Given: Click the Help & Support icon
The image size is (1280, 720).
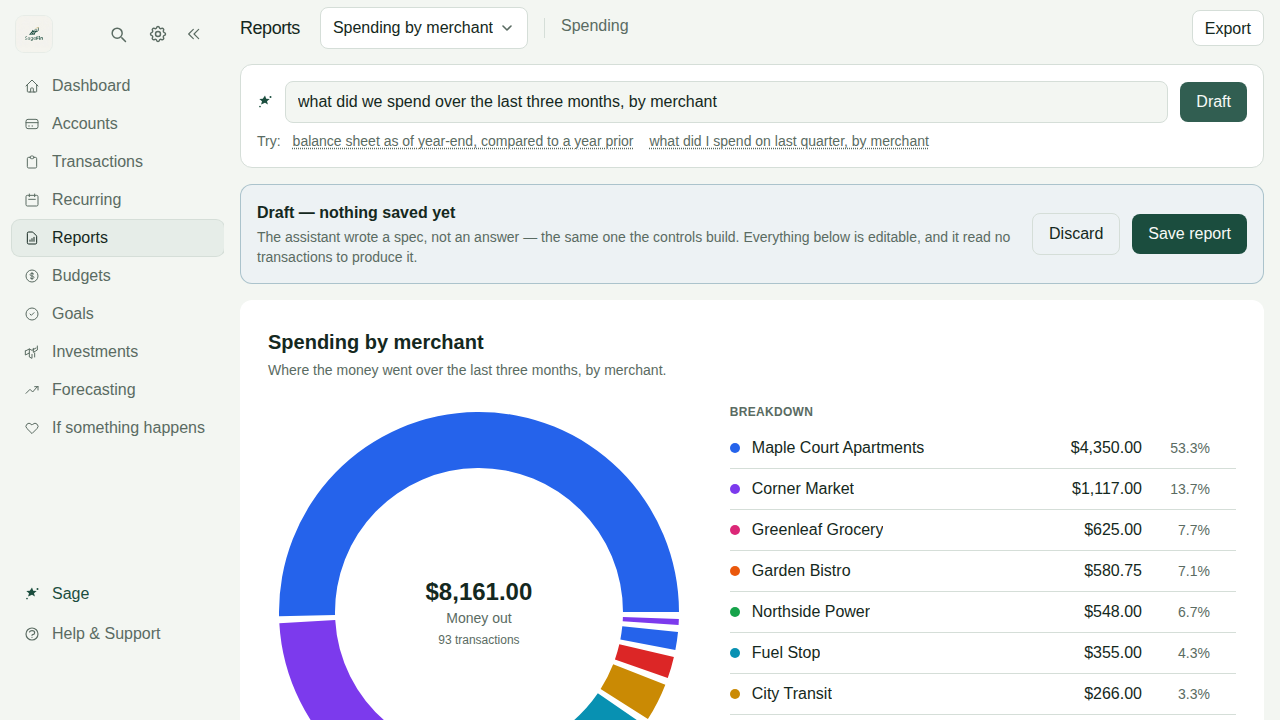Looking at the screenshot, I should tap(32, 634).
